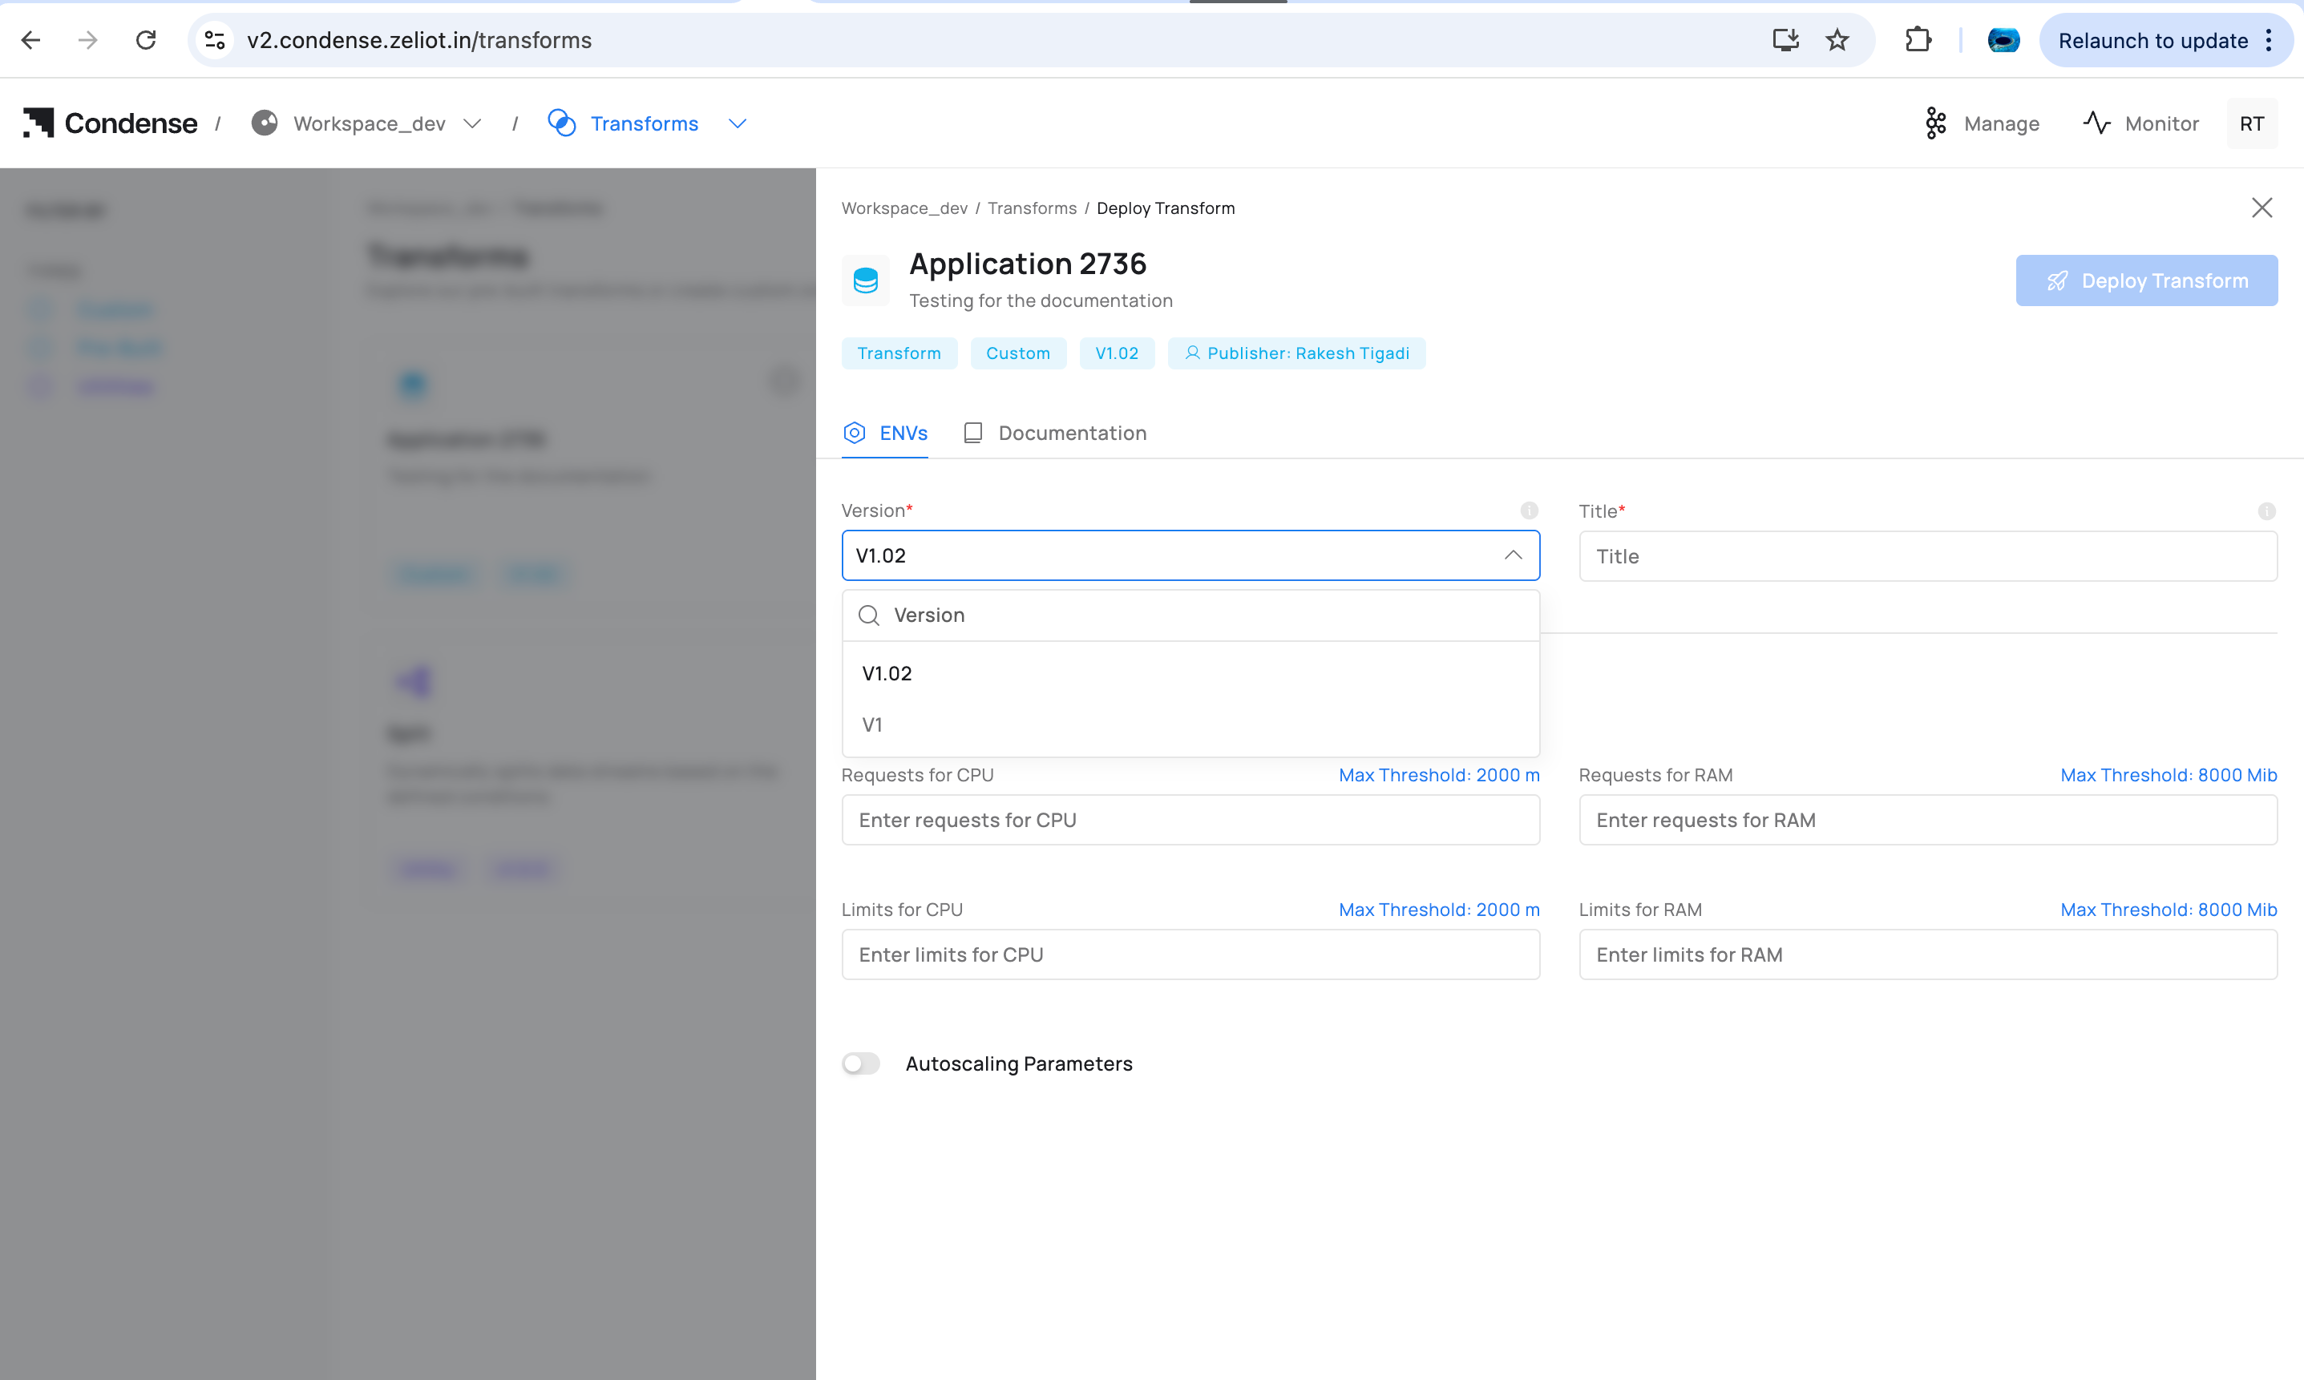Image resolution: width=2304 pixels, height=1380 pixels.
Task: Enable the Autoscaling Parameters toggle
Action: coord(861,1063)
